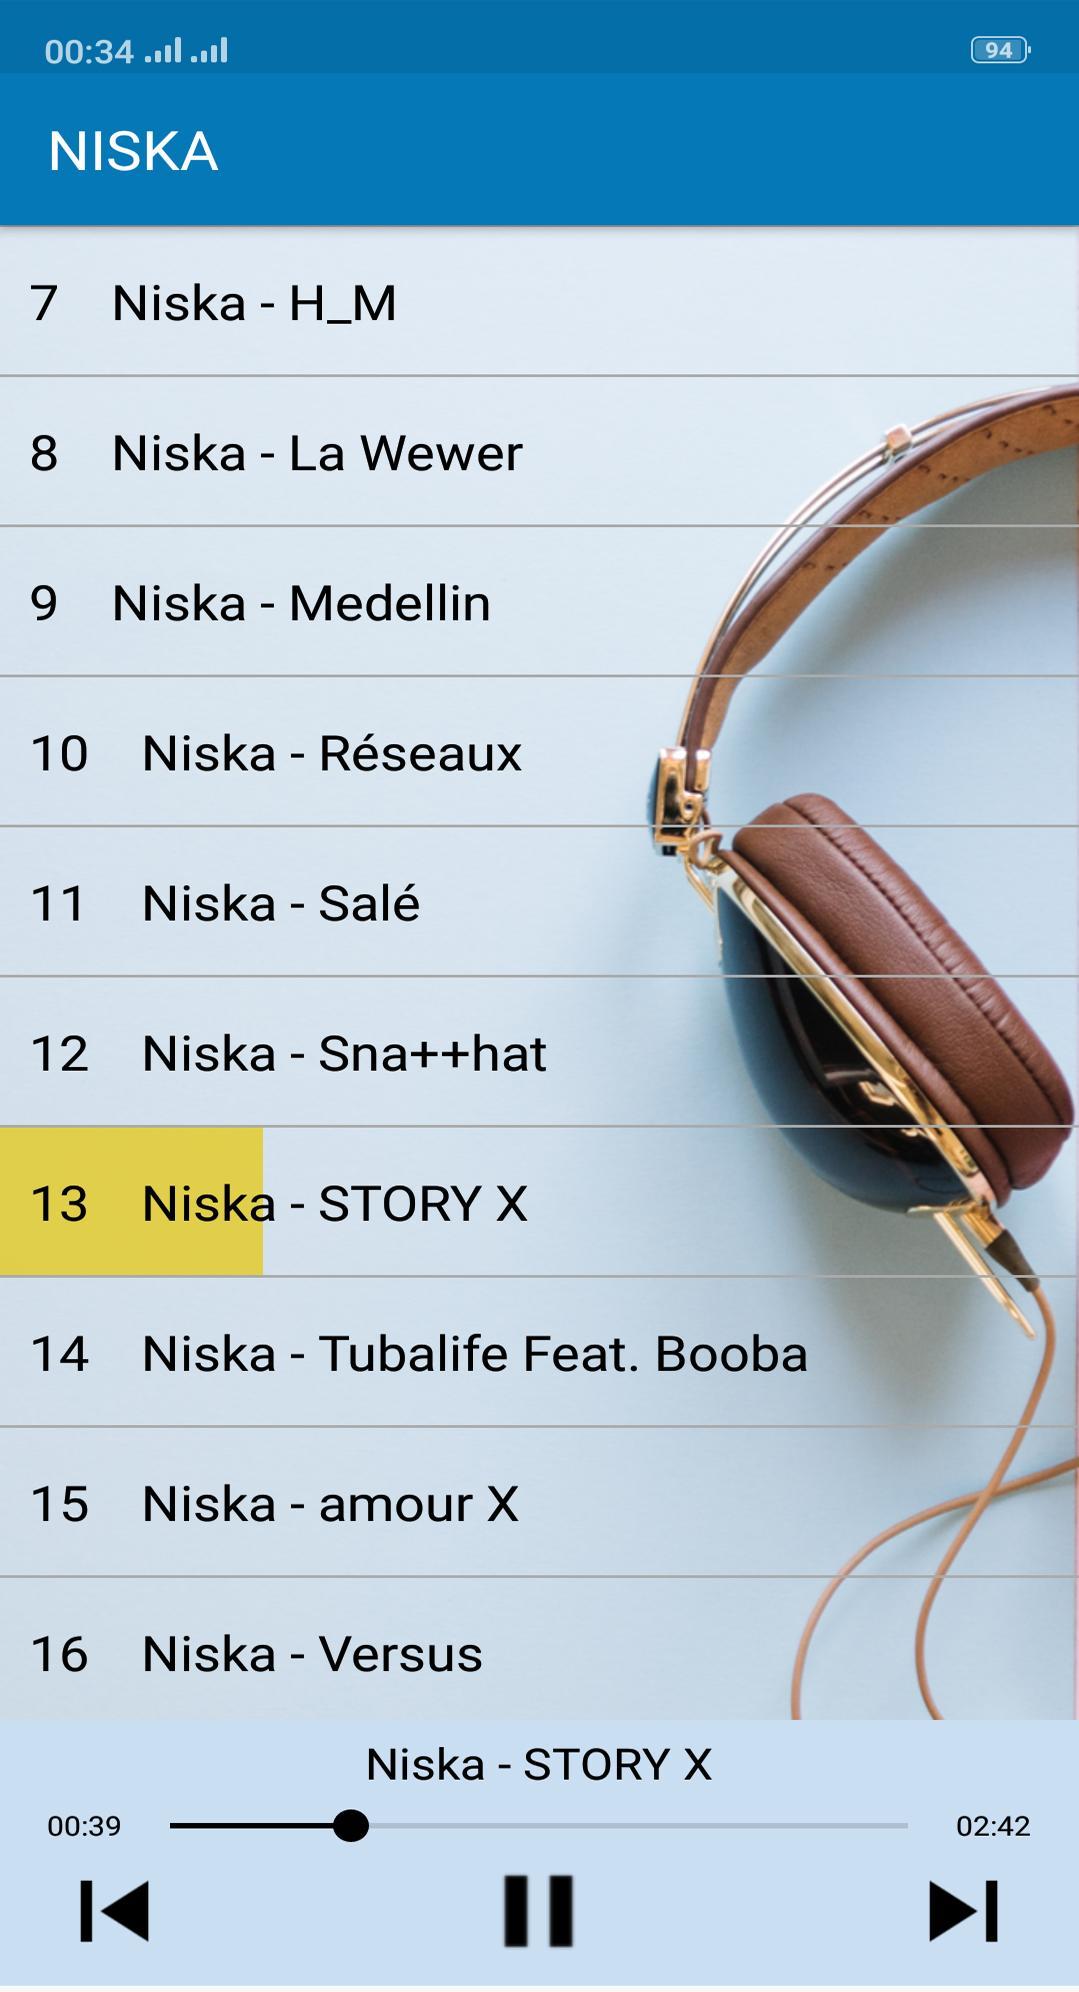The image size is (1079, 1992).
Task: Start playing Niska - Salé
Action: click(x=539, y=902)
